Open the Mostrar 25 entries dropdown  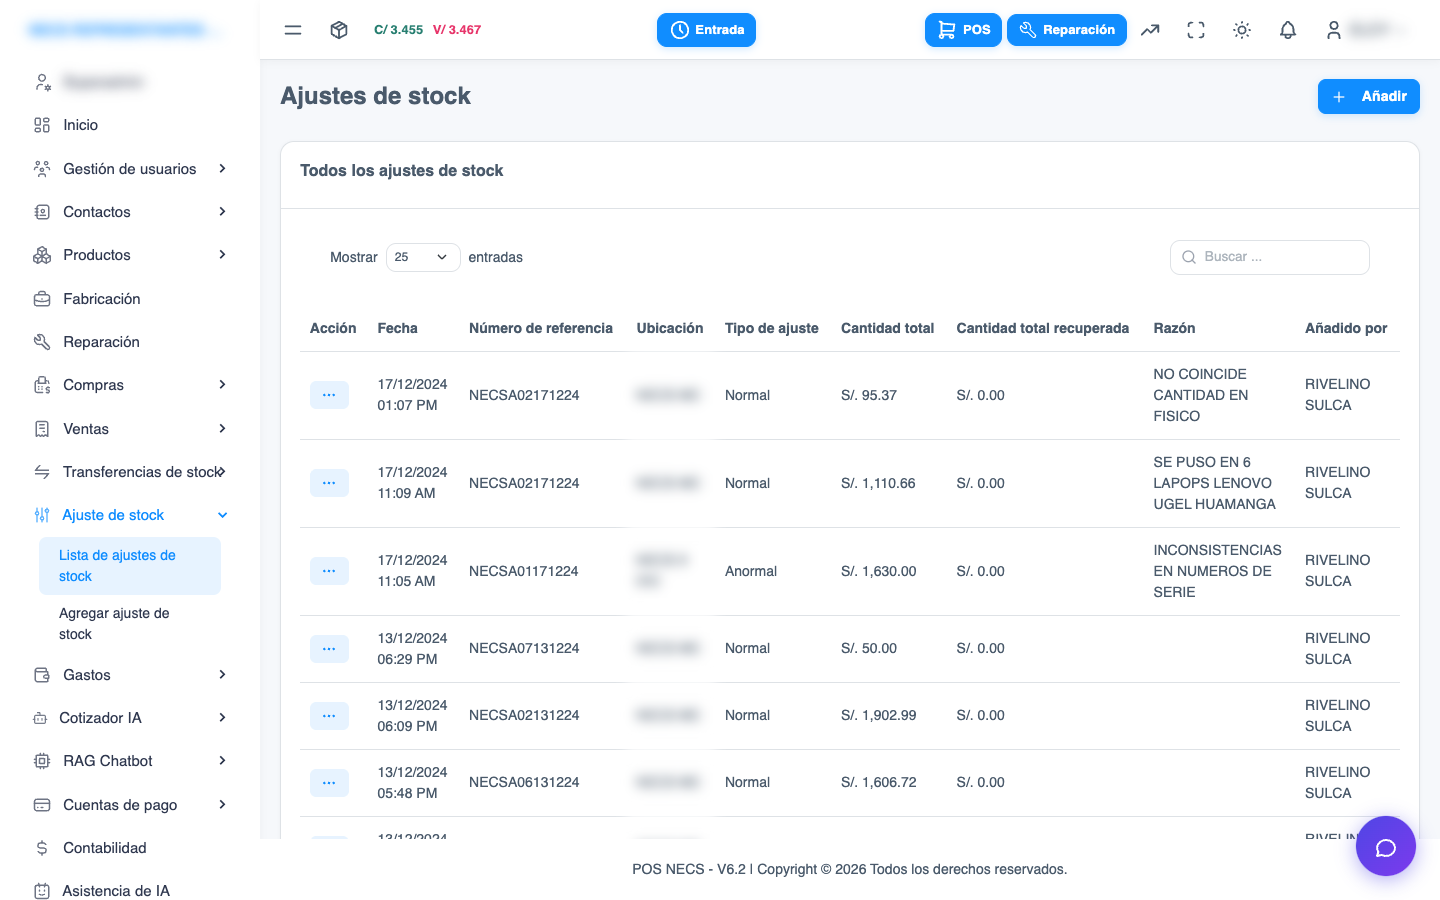[423, 257]
